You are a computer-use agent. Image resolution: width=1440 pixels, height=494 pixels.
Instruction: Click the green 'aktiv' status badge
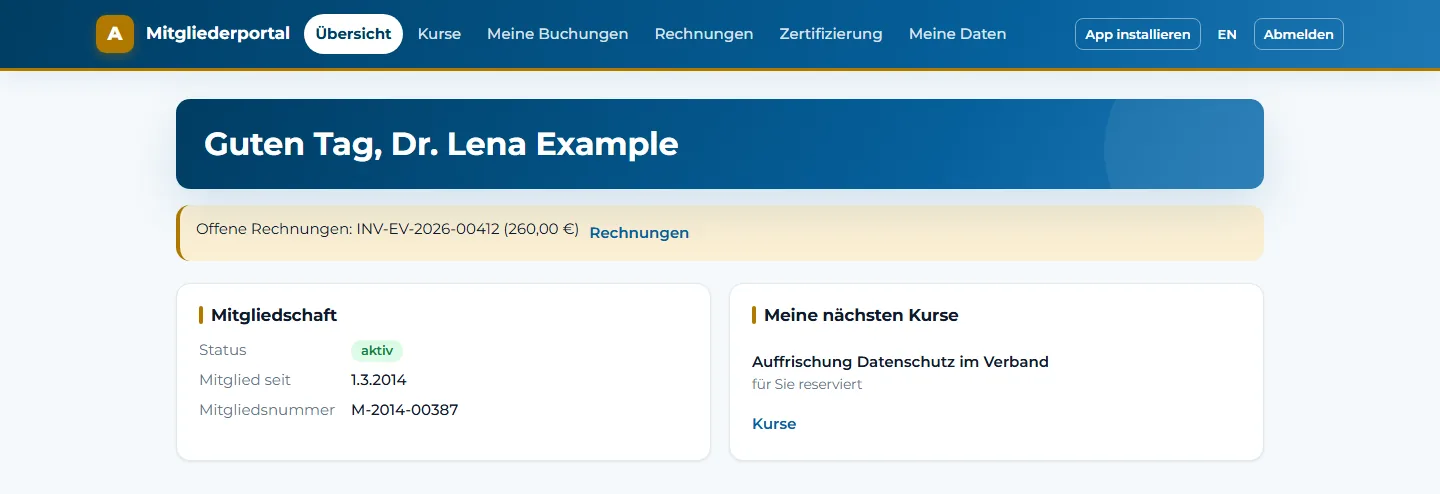click(x=377, y=351)
